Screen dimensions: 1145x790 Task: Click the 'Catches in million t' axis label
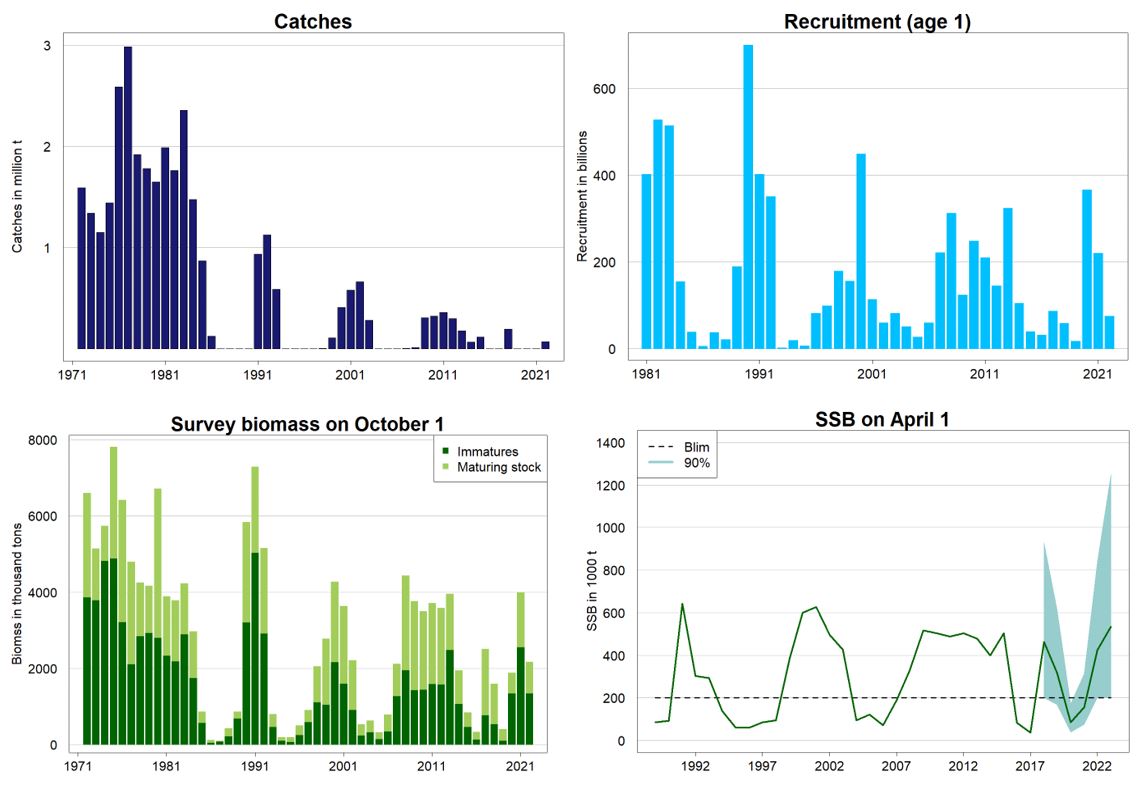(x=19, y=196)
